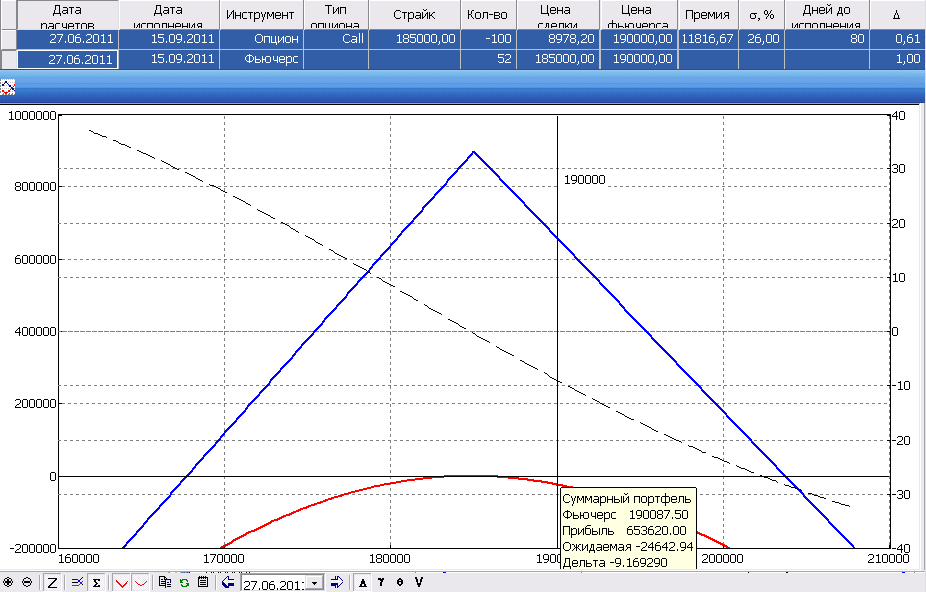
Task: Toggle the Z button in bottom toolbar
Action: pyautogui.click(x=52, y=582)
